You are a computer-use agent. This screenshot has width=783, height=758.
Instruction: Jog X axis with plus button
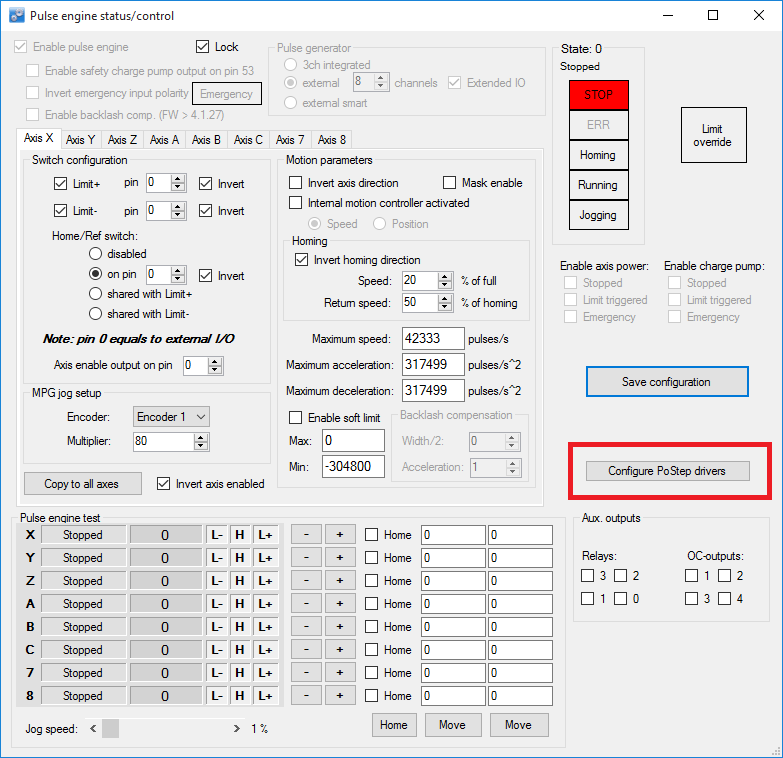tap(340, 534)
